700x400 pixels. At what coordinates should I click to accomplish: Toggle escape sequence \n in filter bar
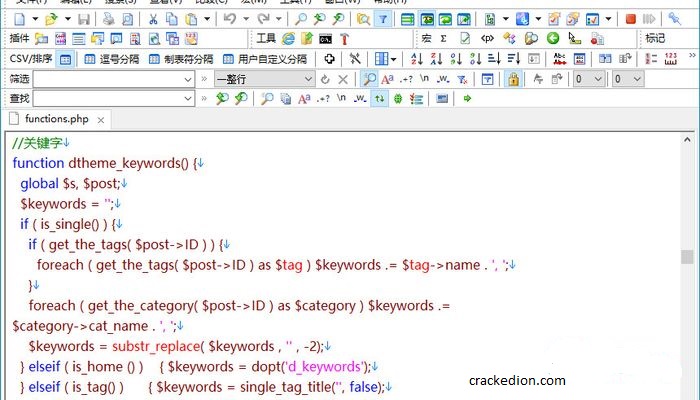(x=425, y=79)
